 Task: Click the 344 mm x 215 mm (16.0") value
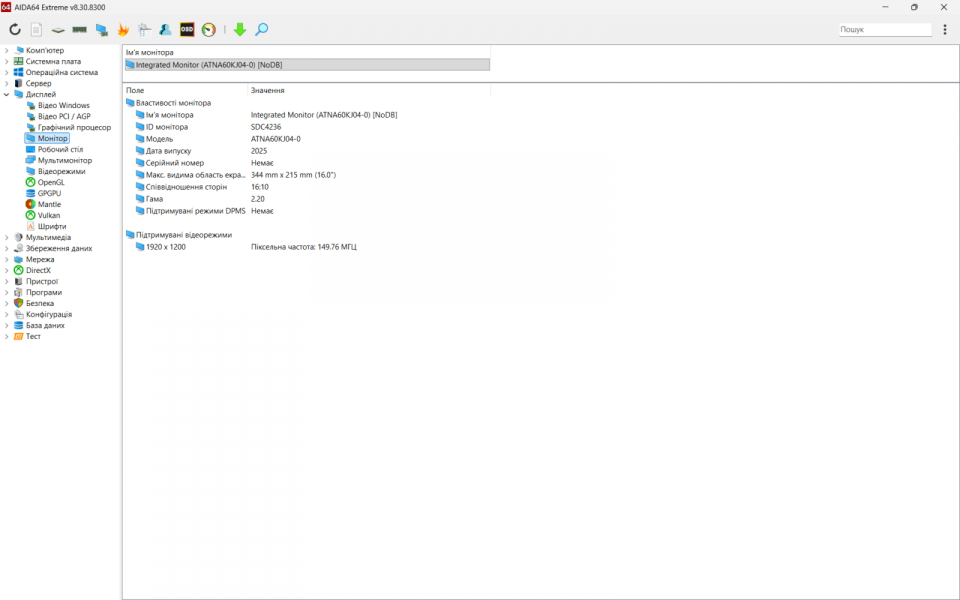pyautogui.click(x=293, y=175)
